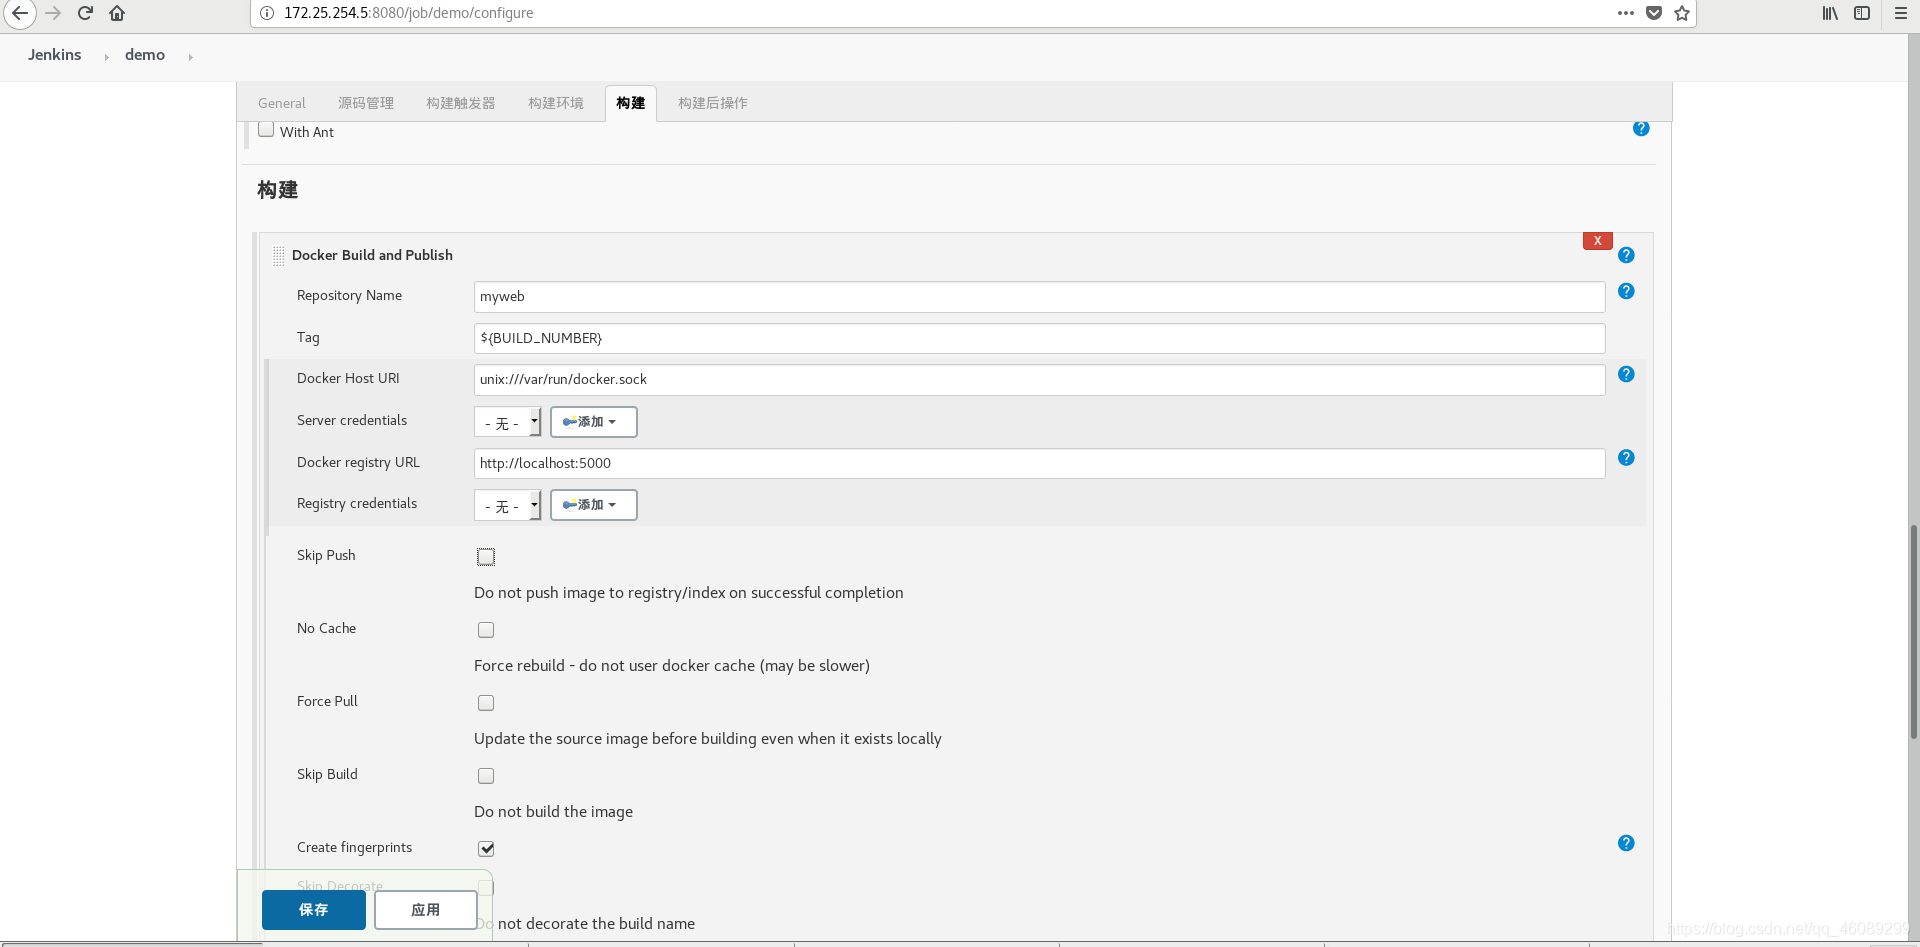
Task: Bookmark this page with the star
Action: click(1682, 13)
